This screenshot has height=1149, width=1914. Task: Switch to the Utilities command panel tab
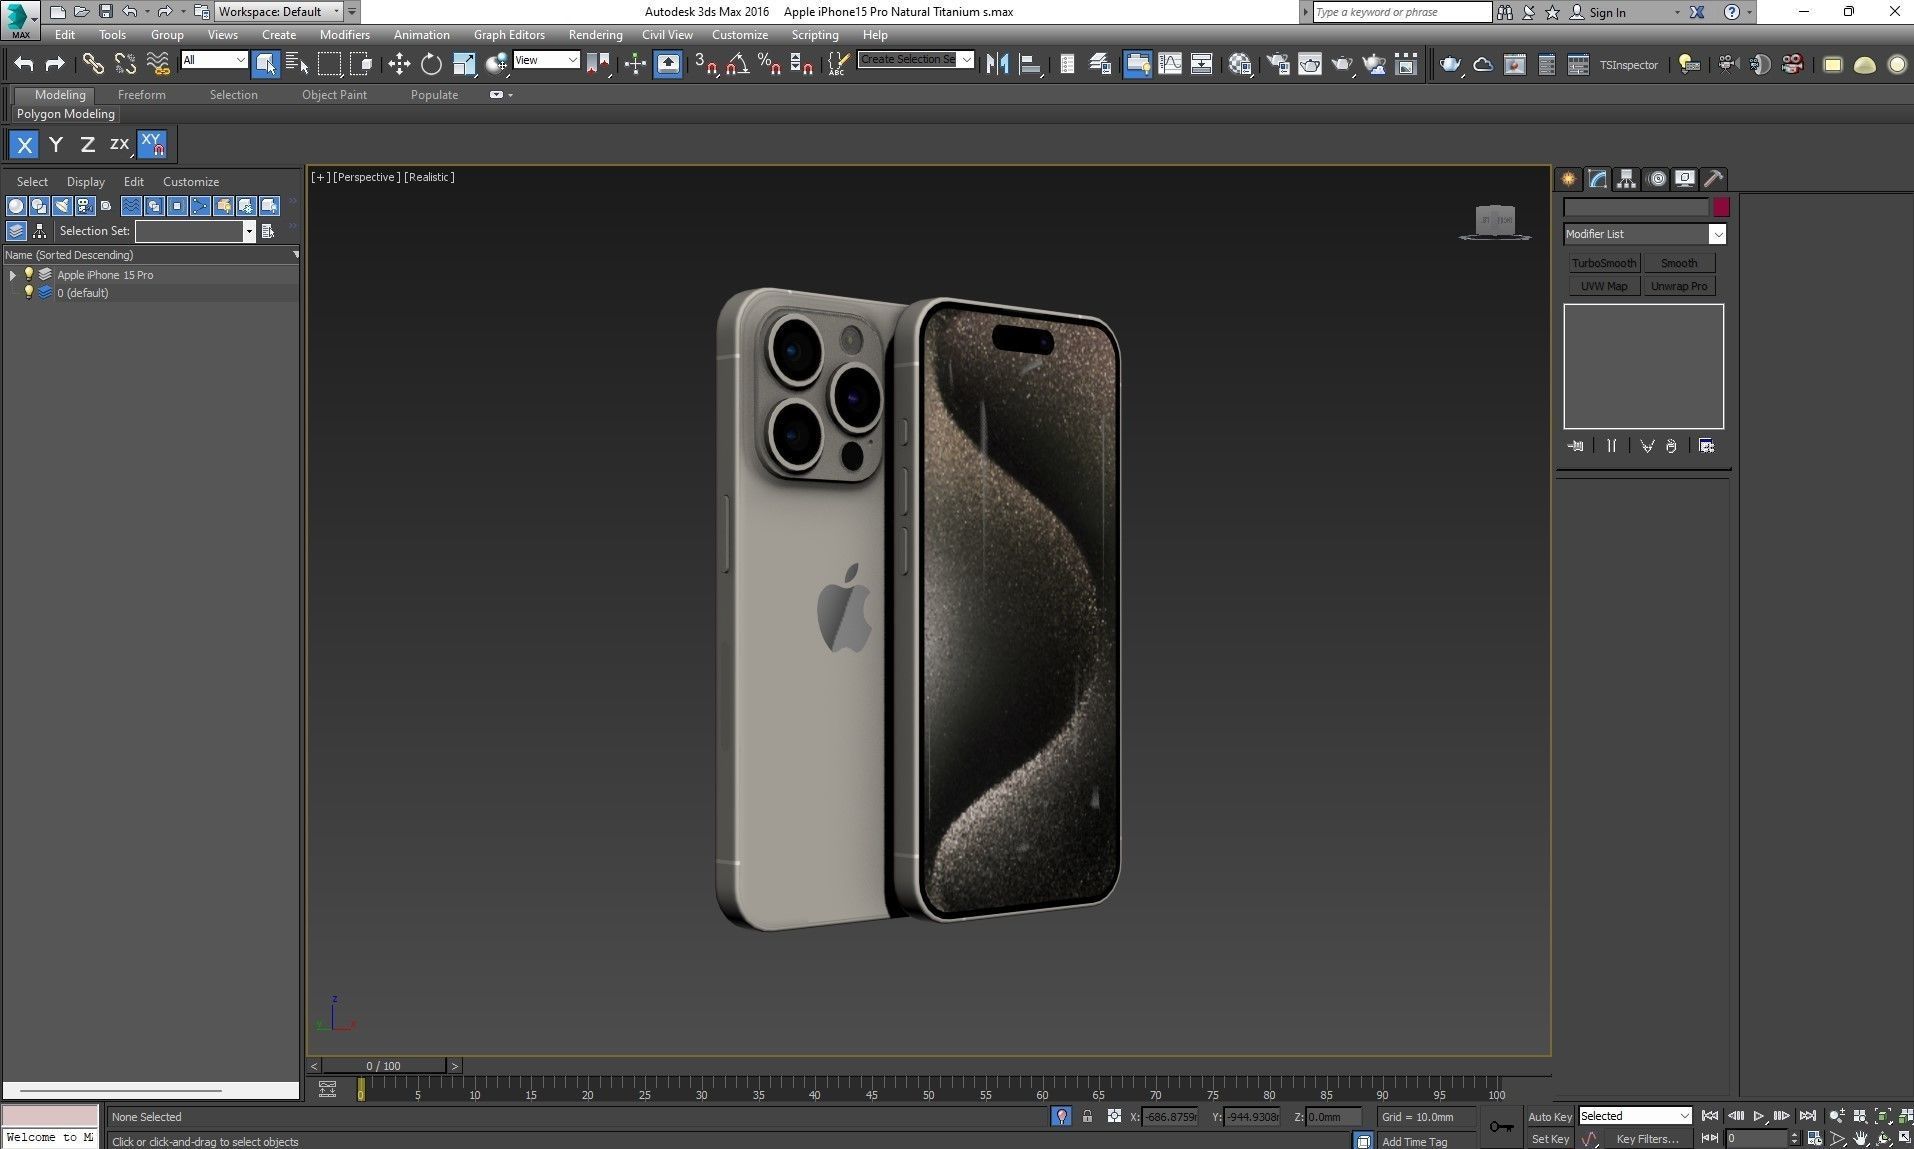point(1714,179)
